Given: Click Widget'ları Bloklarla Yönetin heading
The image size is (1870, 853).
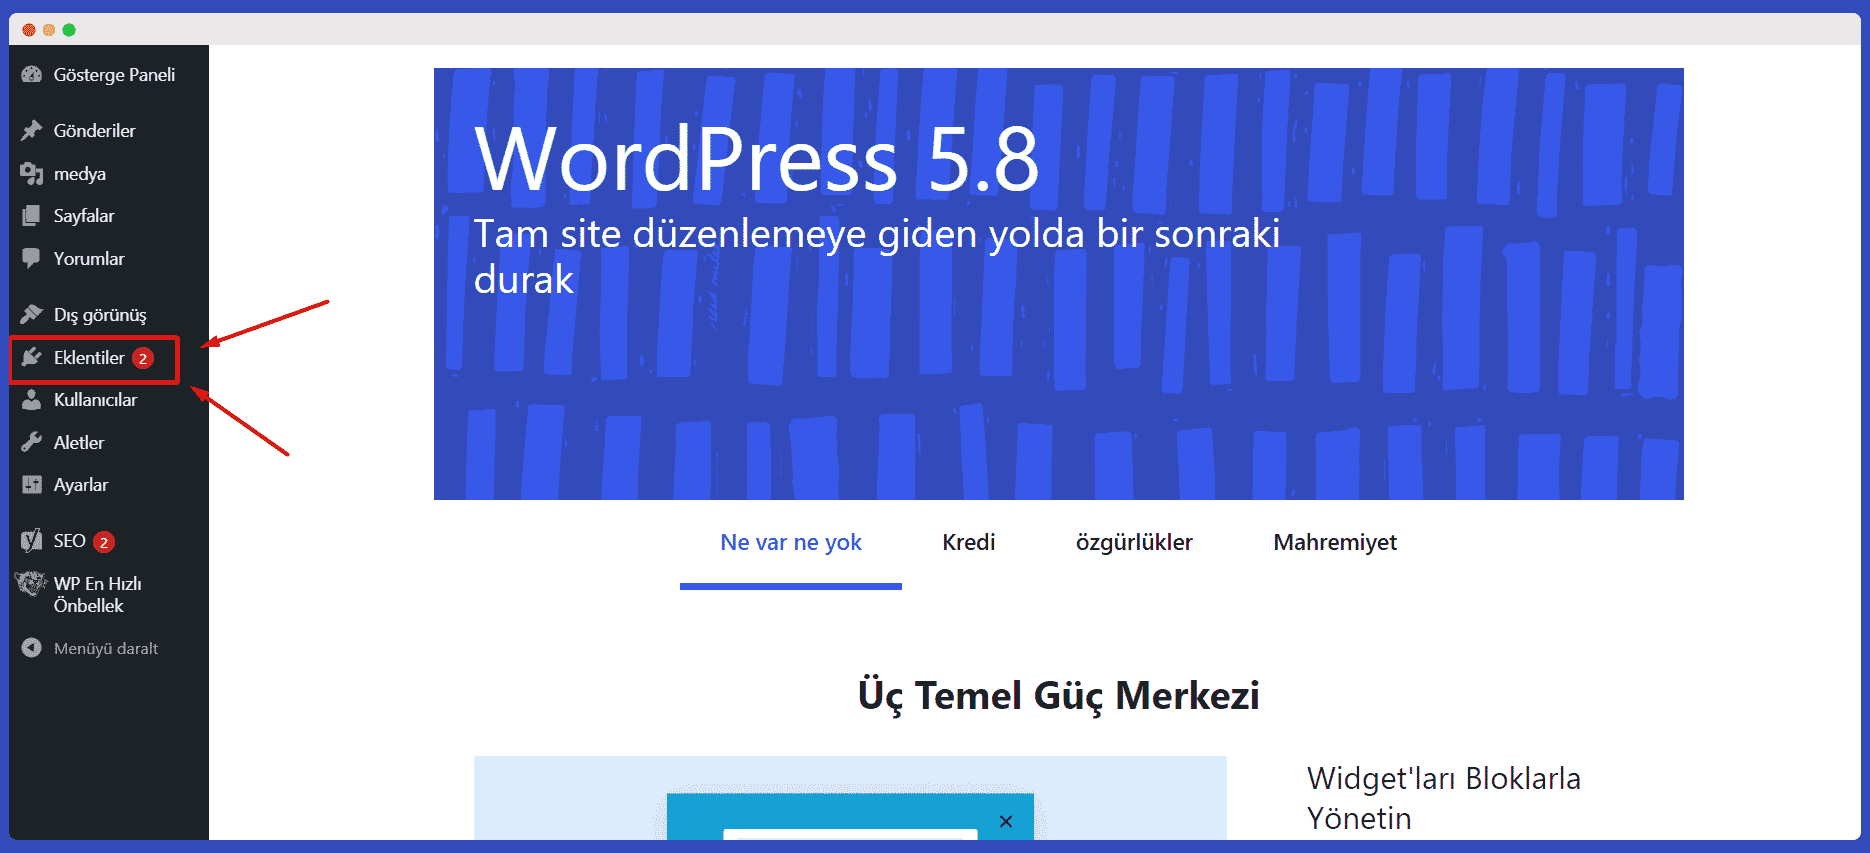Looking at the screenshot, I should 1443,799.
